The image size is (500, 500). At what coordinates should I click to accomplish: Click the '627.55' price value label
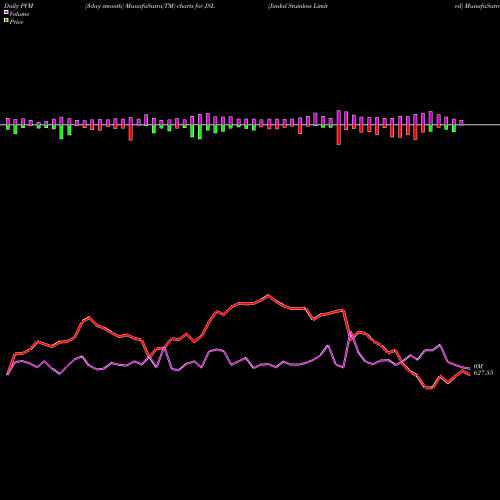pyautogui.click(x=483, y=373)
